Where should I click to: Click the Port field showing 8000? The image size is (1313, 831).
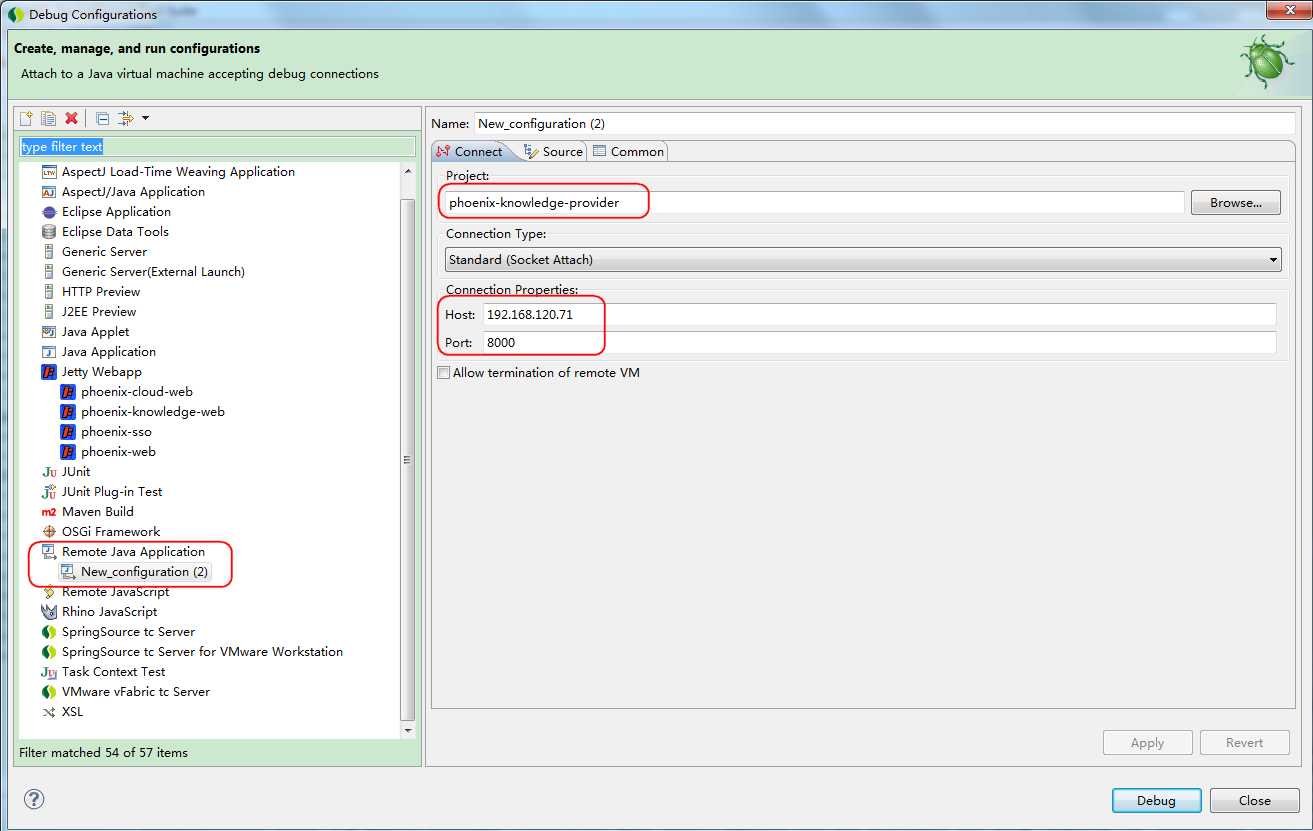(x=879, y=343)
